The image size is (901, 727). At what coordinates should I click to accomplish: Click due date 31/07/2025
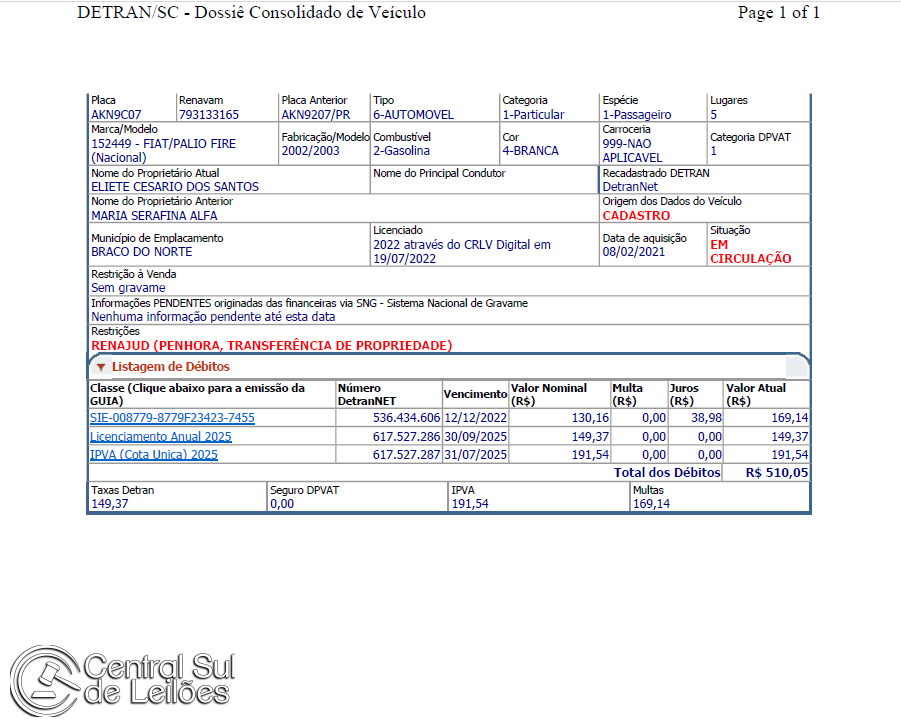pyautogui.click(x=476, y=455)
